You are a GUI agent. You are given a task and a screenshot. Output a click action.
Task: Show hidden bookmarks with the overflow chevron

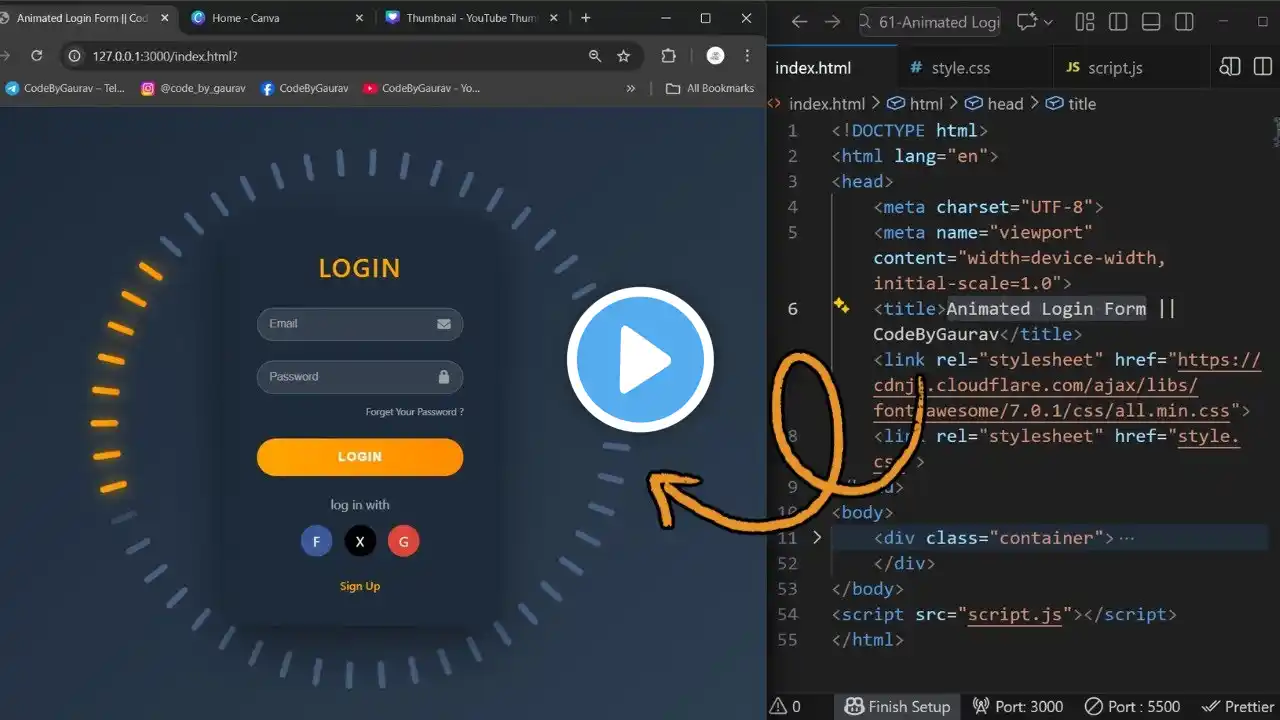coord(631,88)
